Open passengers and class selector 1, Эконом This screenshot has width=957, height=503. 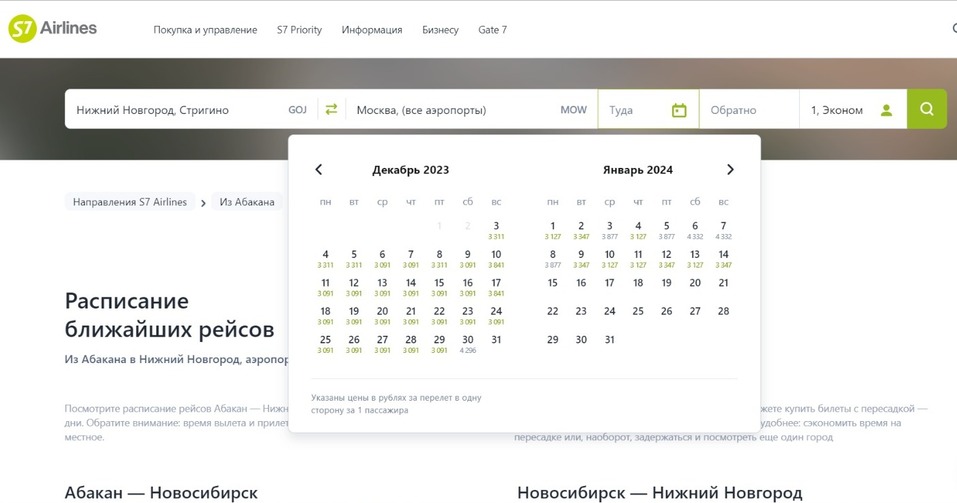point(837,110)
